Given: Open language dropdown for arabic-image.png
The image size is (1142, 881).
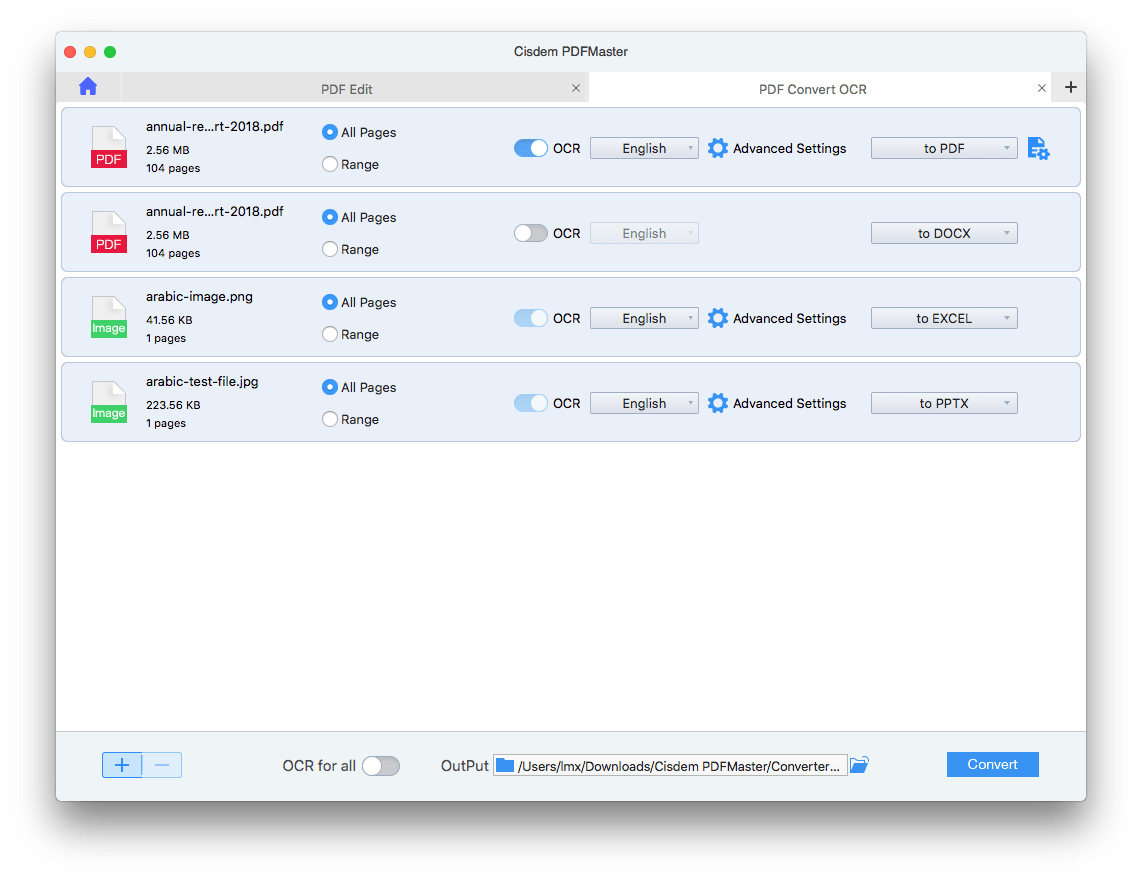Looking at the screenshot, I should click(644, 318).
